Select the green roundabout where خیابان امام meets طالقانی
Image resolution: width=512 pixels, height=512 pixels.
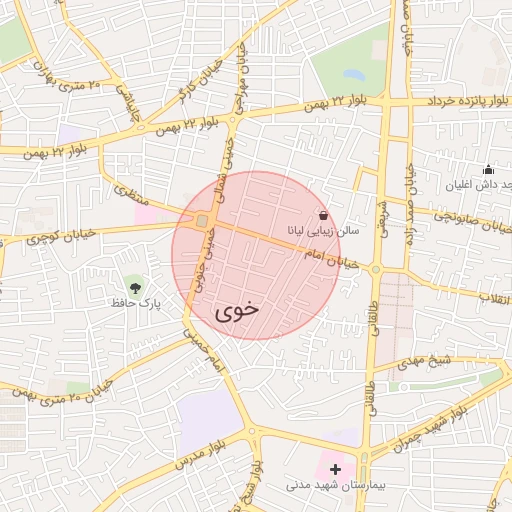click(x=376, y=269)
